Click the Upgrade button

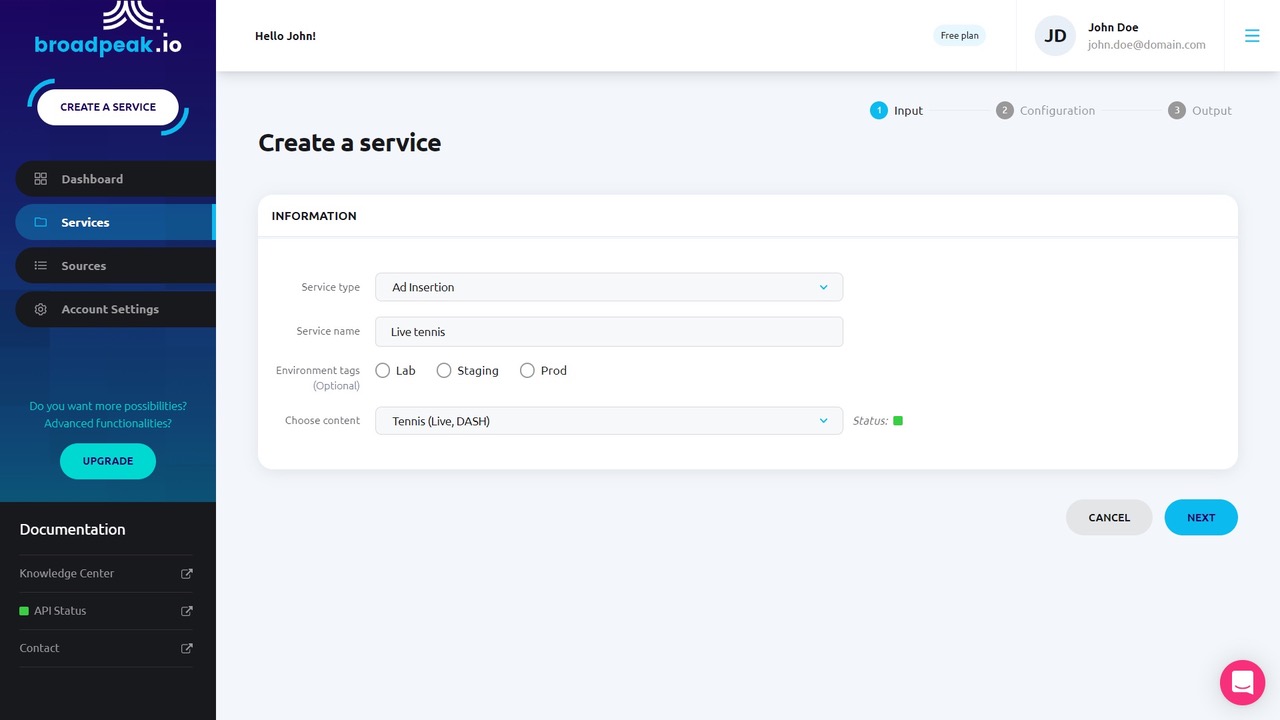pyautogui.click(x=108, y=461)
